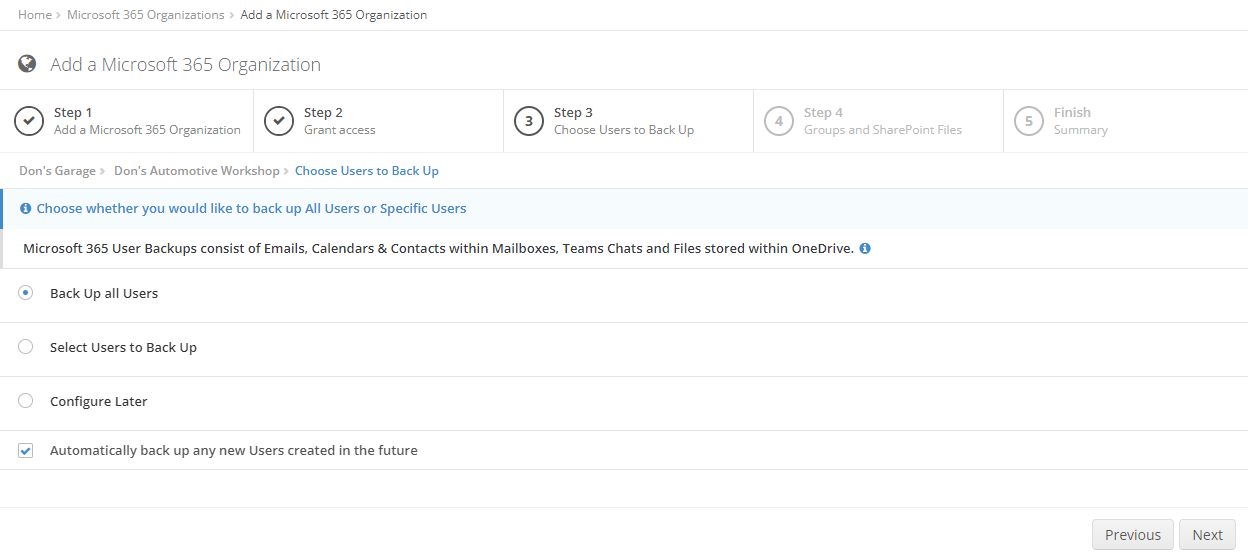
Task: Click the Step 3 numbered circle icon
Action: point(529,121)
